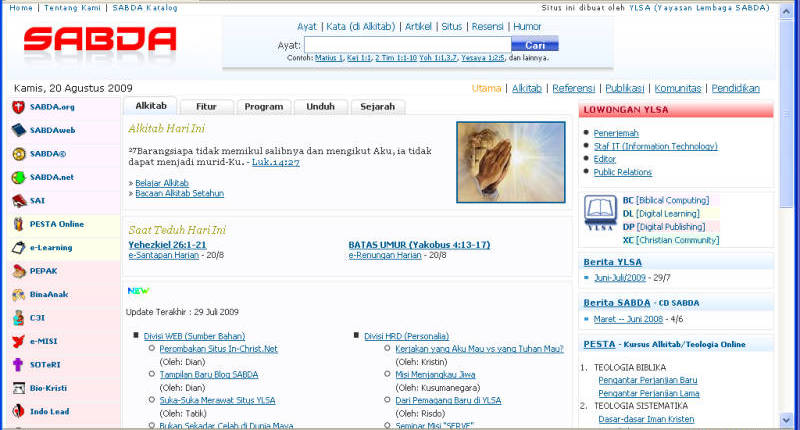Open the Public Relations job link
800x430 pixels.
[622, 172]
